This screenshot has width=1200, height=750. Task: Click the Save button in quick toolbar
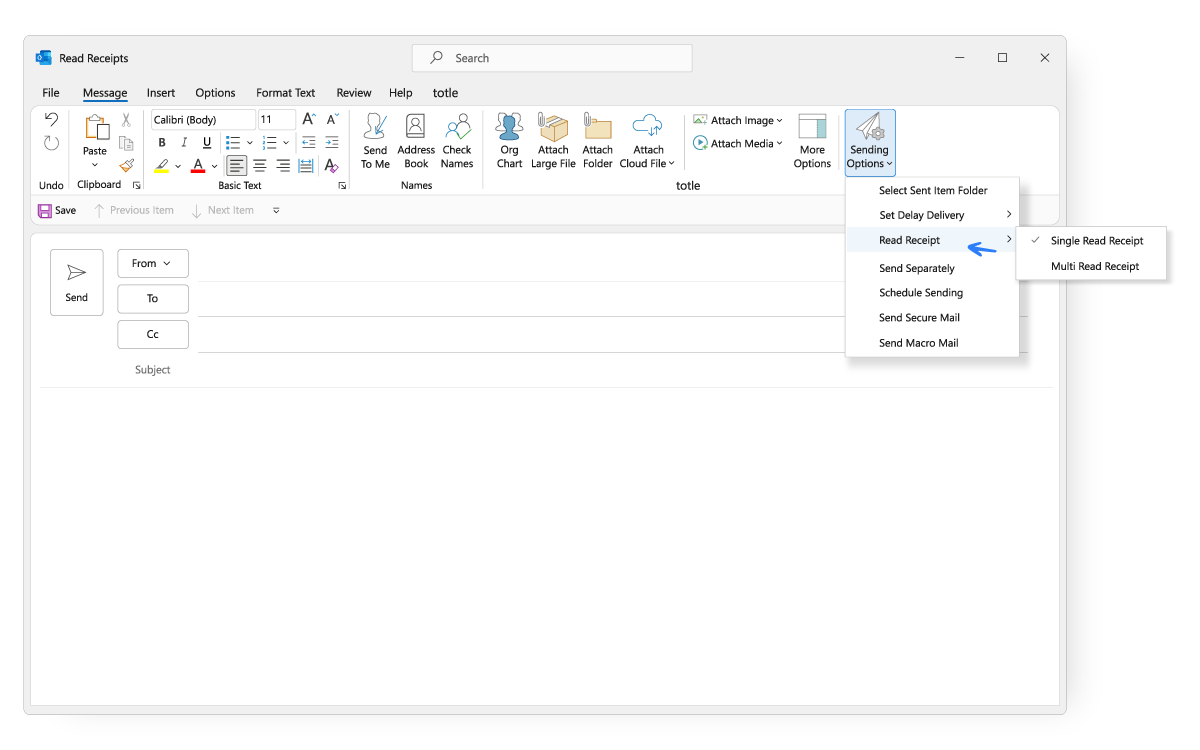[57, 210]
